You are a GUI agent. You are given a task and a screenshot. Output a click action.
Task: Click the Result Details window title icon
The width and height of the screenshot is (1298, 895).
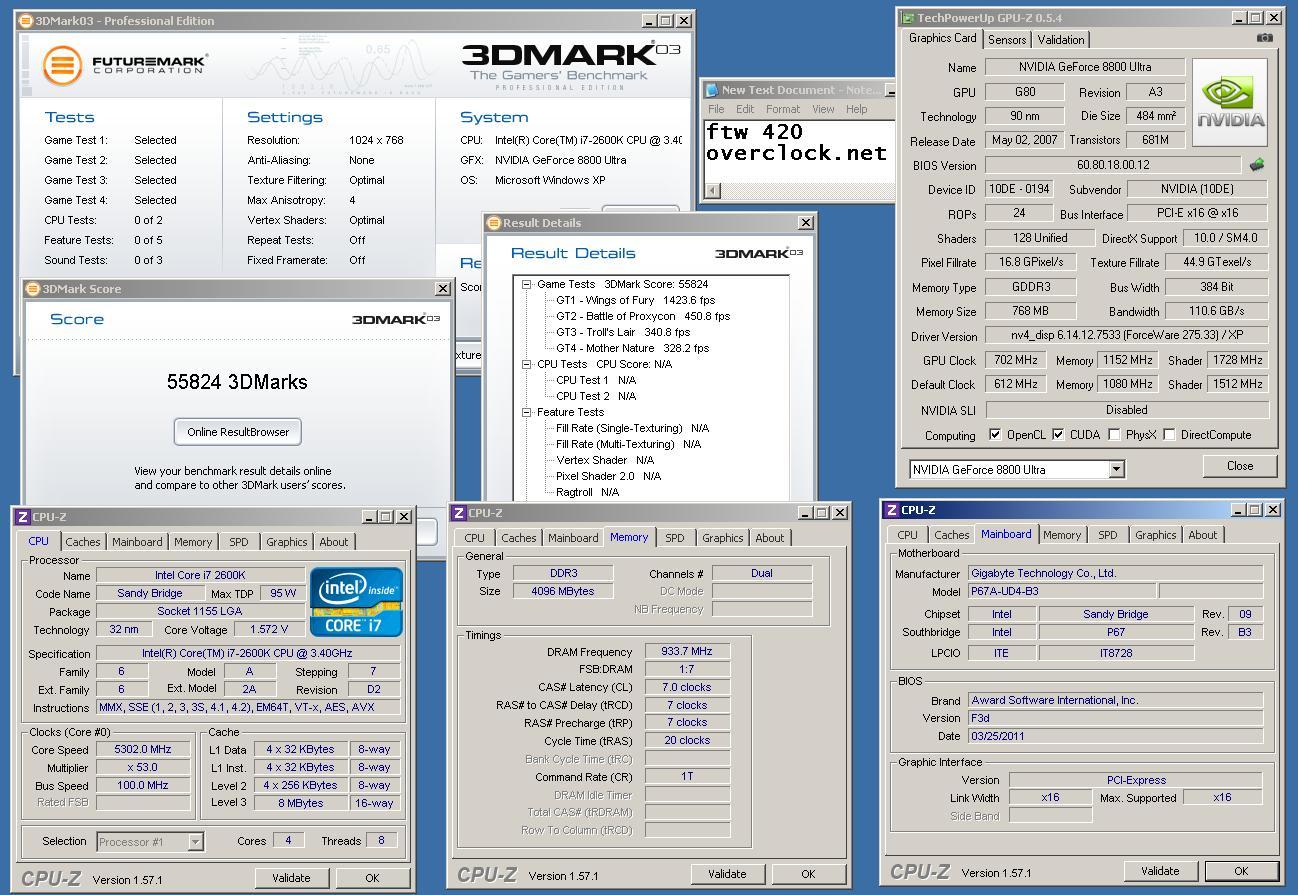tap(494, 223)
